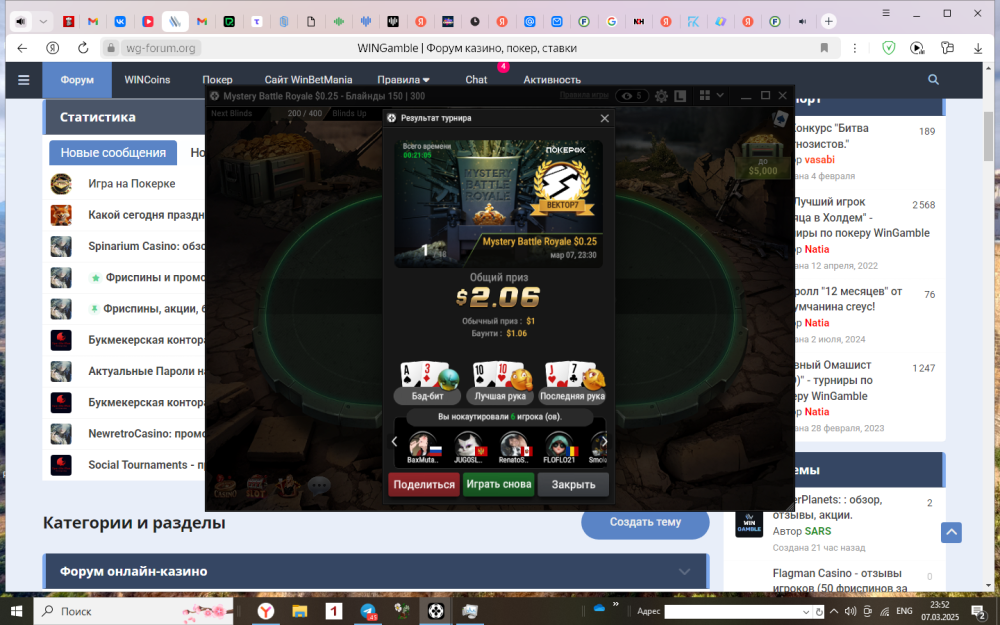Switch to the Новые сообщения tab
Viewport: 1000px width, 625px height.
tap(113, 153)
